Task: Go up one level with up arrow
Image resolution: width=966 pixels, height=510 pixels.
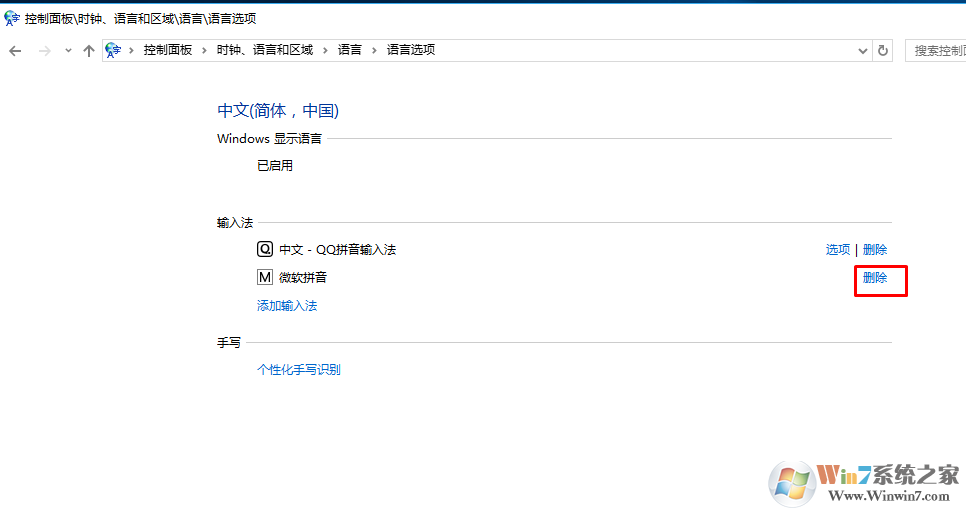Action: [x=89, y=51]
